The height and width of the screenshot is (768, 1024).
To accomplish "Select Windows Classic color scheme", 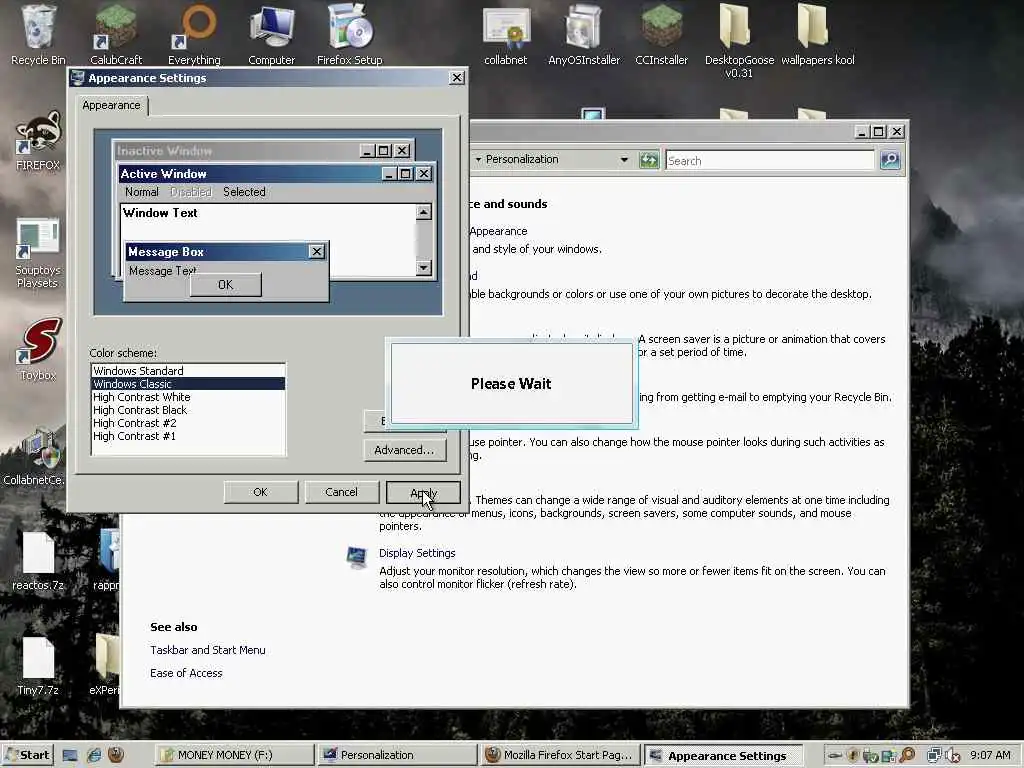I will point(188,384).
